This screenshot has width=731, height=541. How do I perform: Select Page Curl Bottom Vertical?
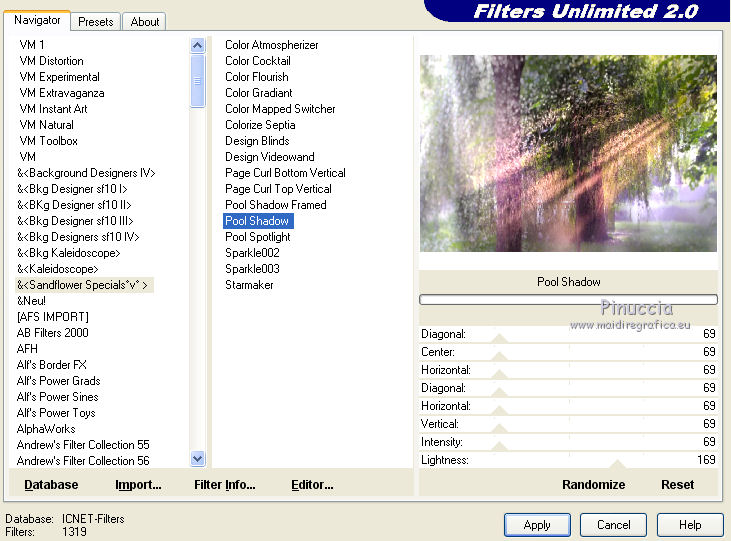point(285,173)
